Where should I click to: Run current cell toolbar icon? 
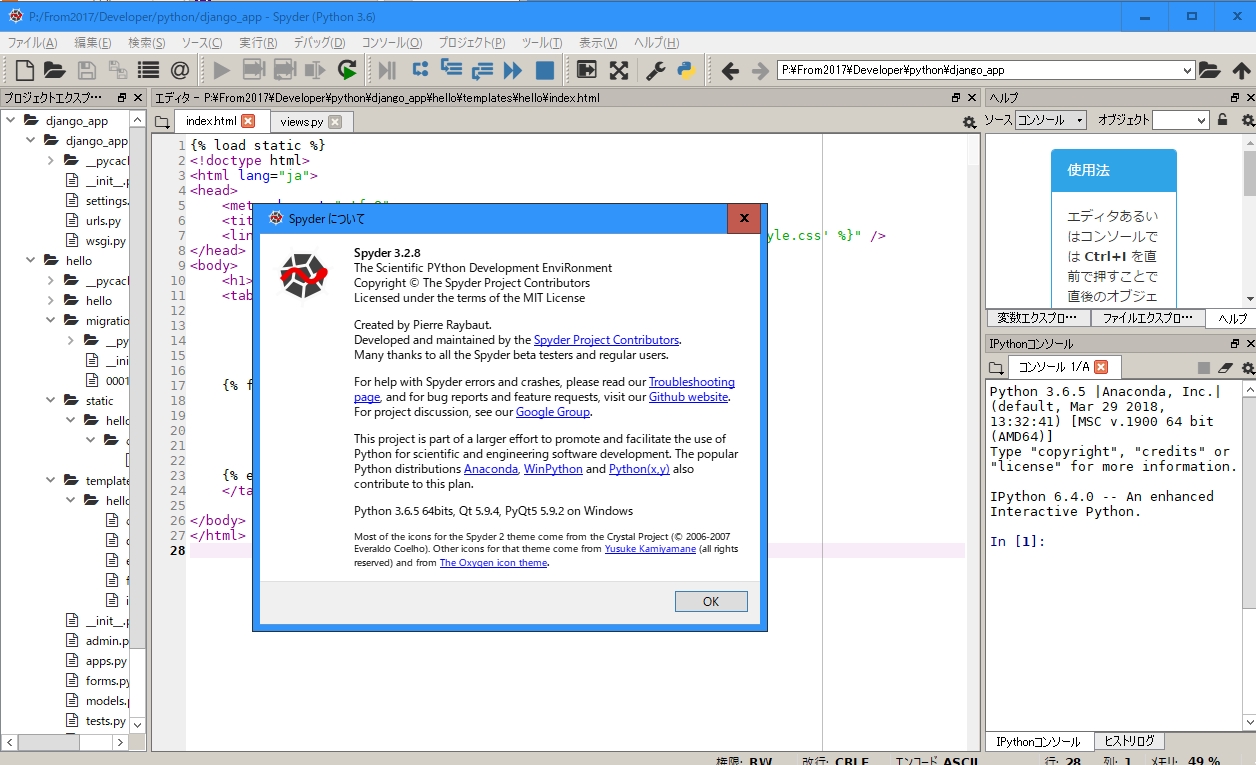coord(253,70)
